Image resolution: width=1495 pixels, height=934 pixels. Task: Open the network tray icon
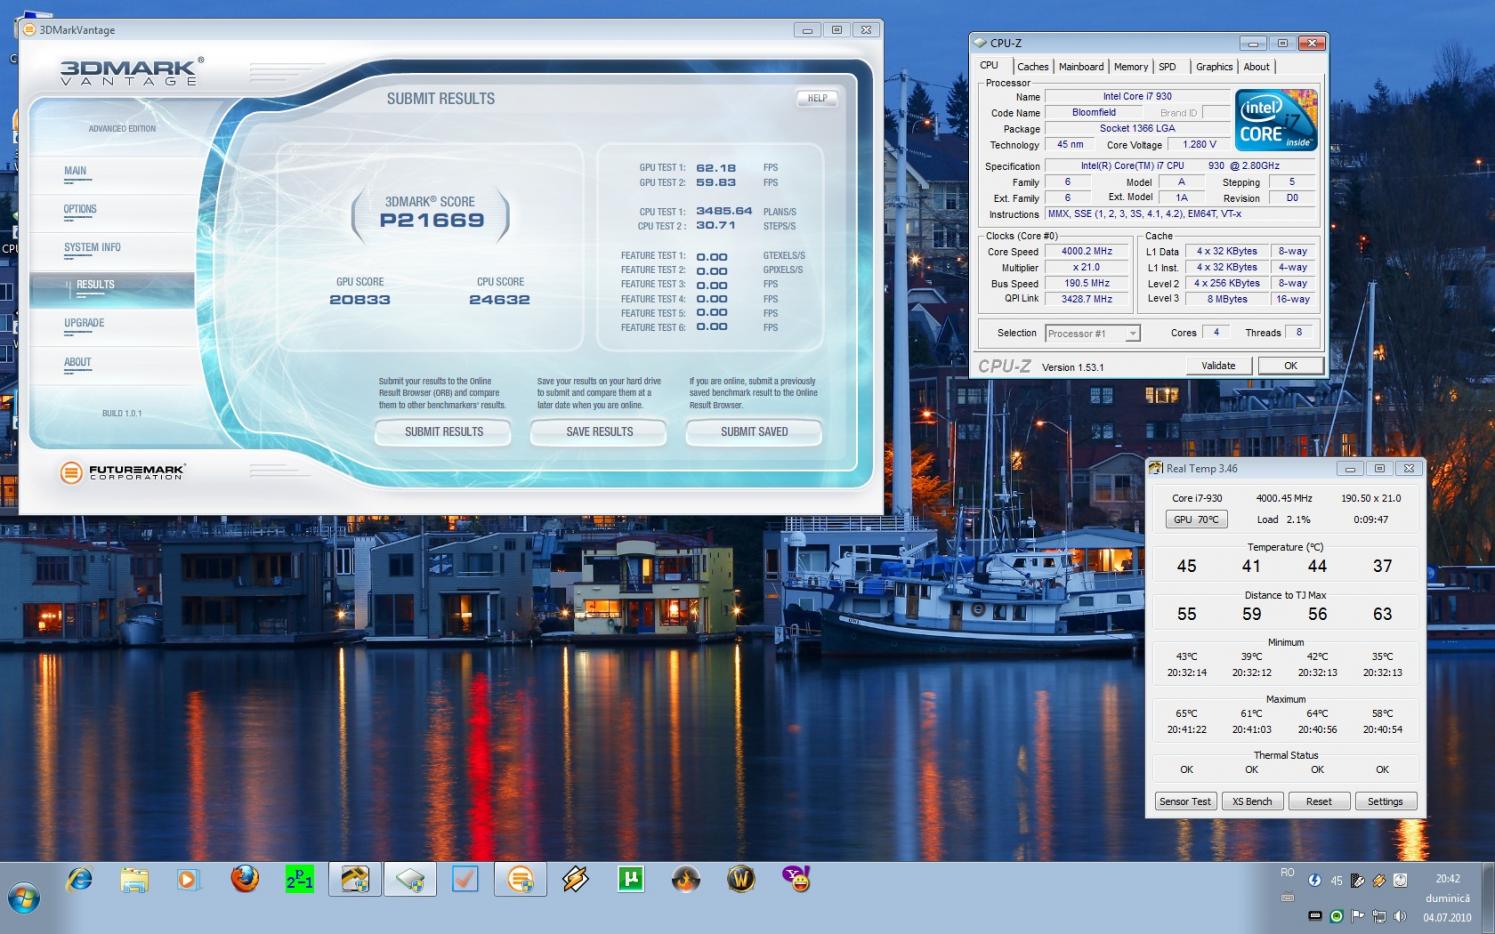(1379, 916)
